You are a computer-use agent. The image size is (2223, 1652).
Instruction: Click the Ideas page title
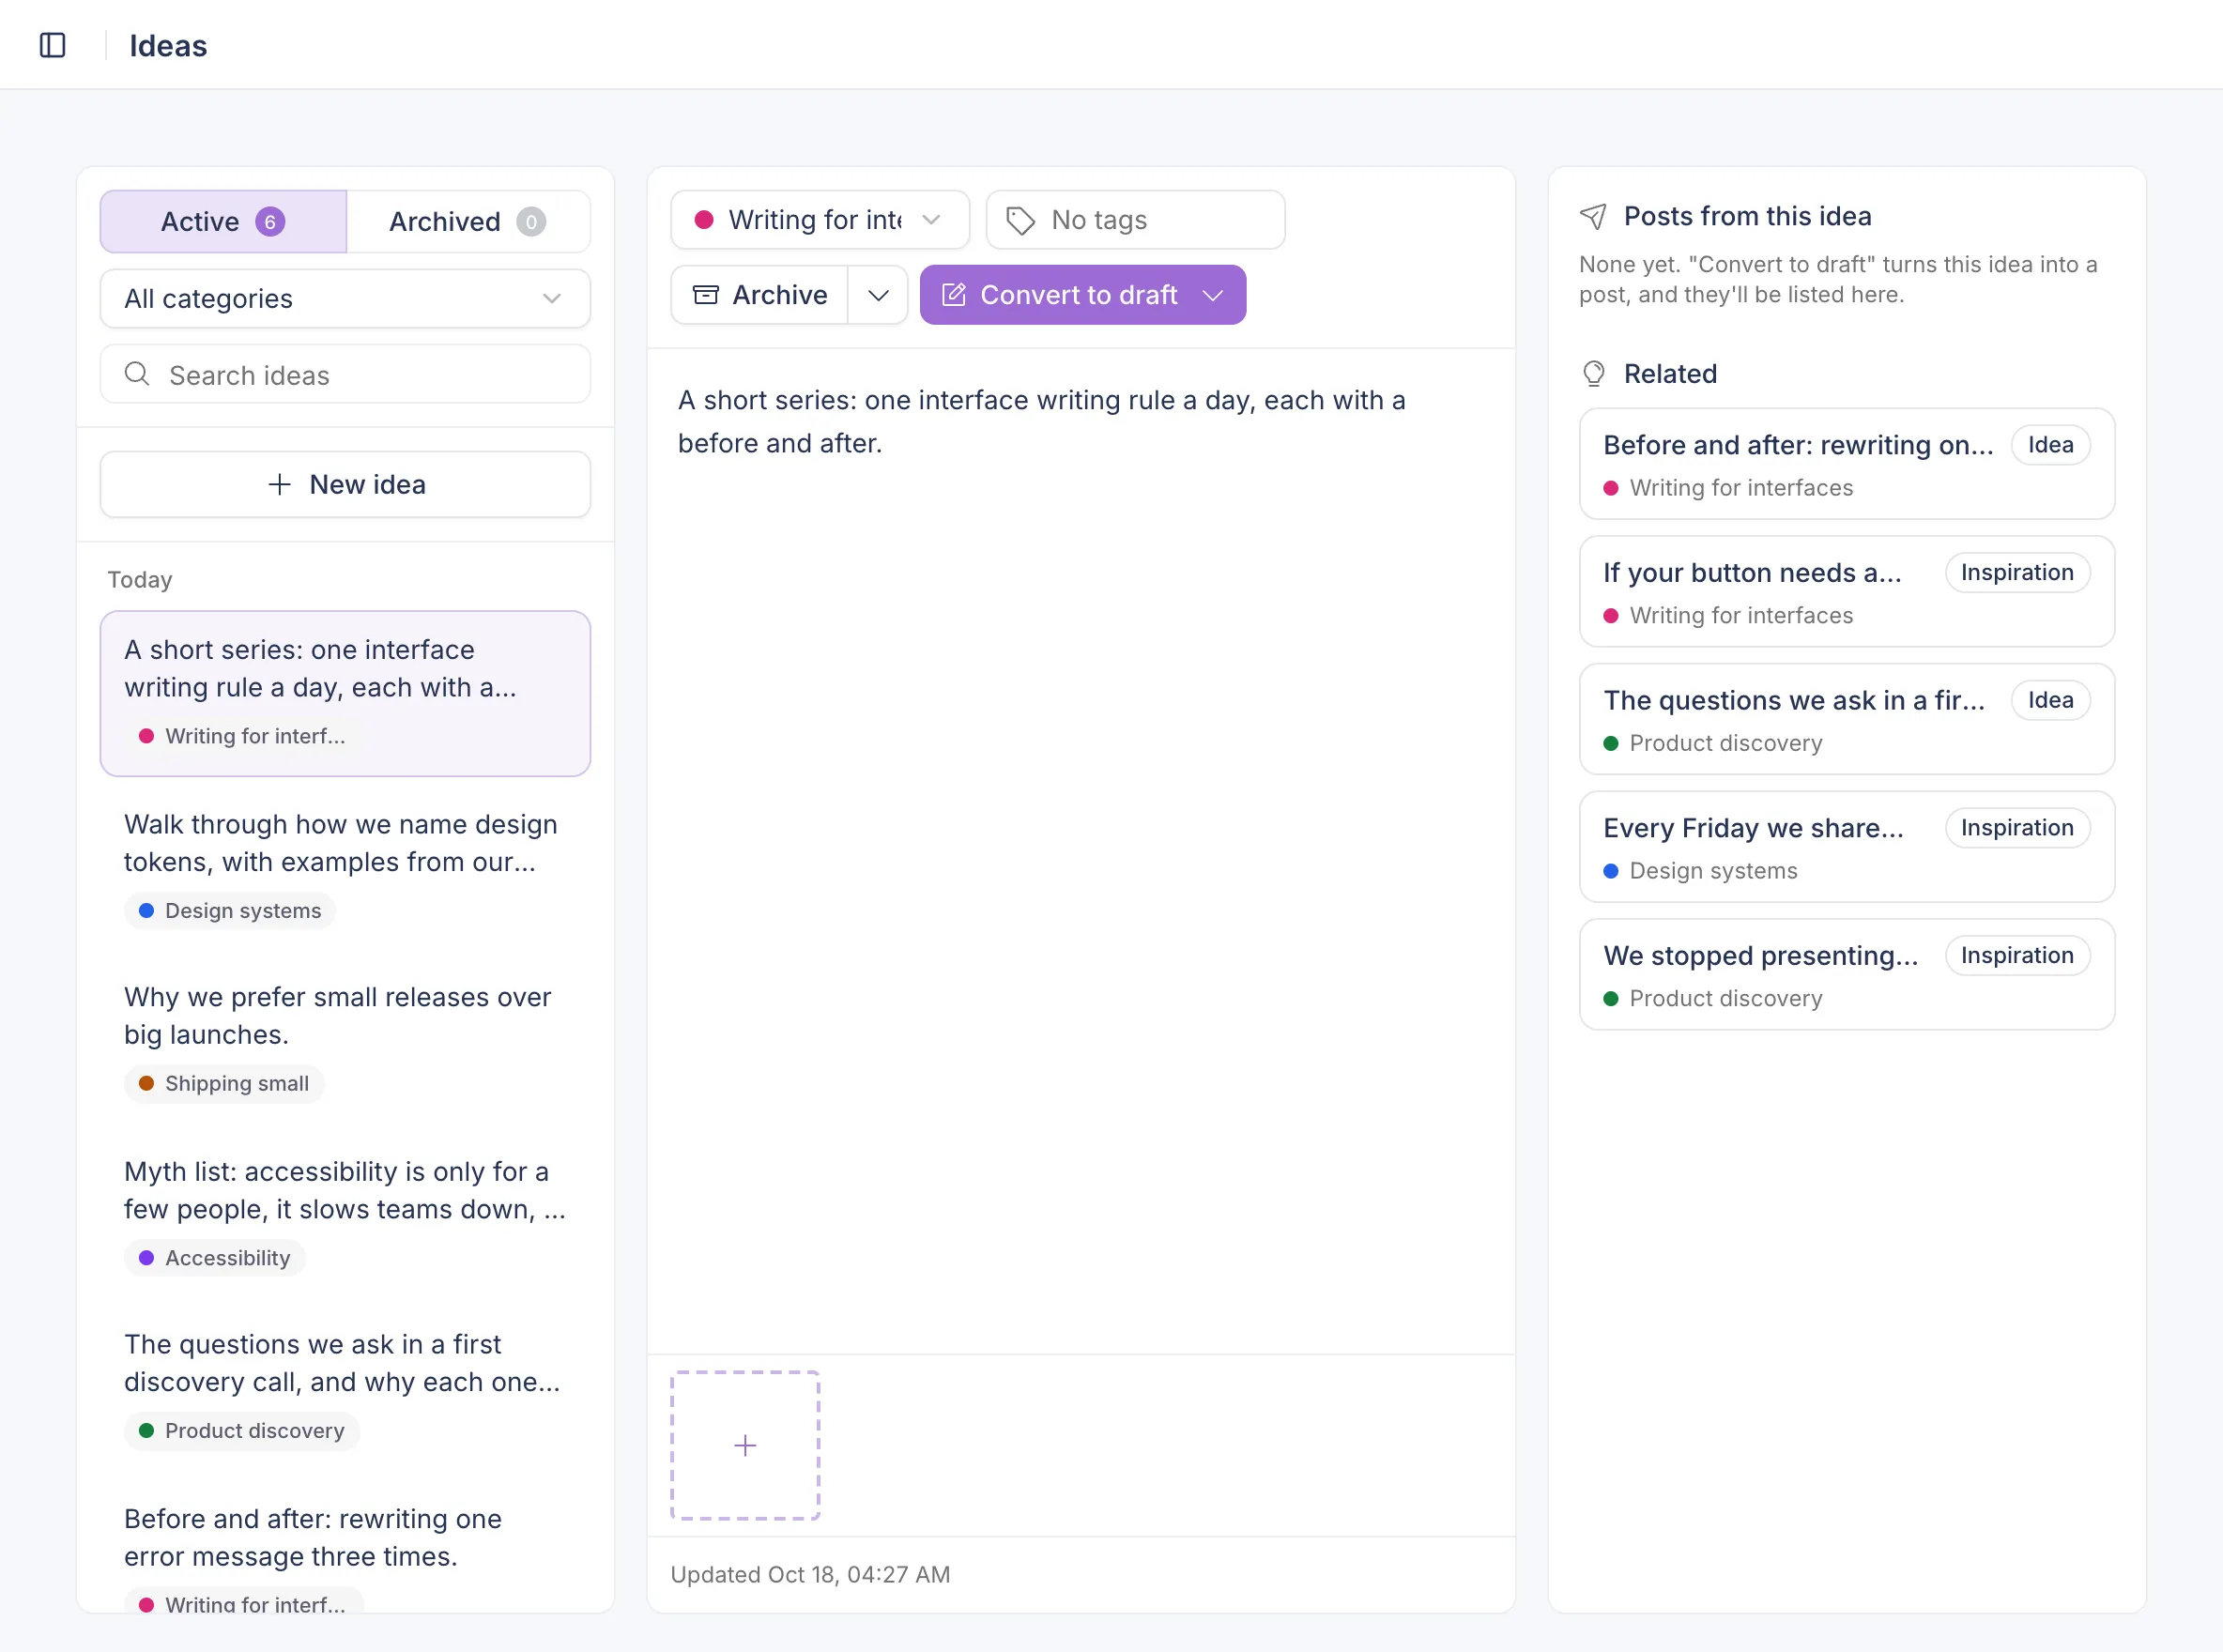click(168, 46)
